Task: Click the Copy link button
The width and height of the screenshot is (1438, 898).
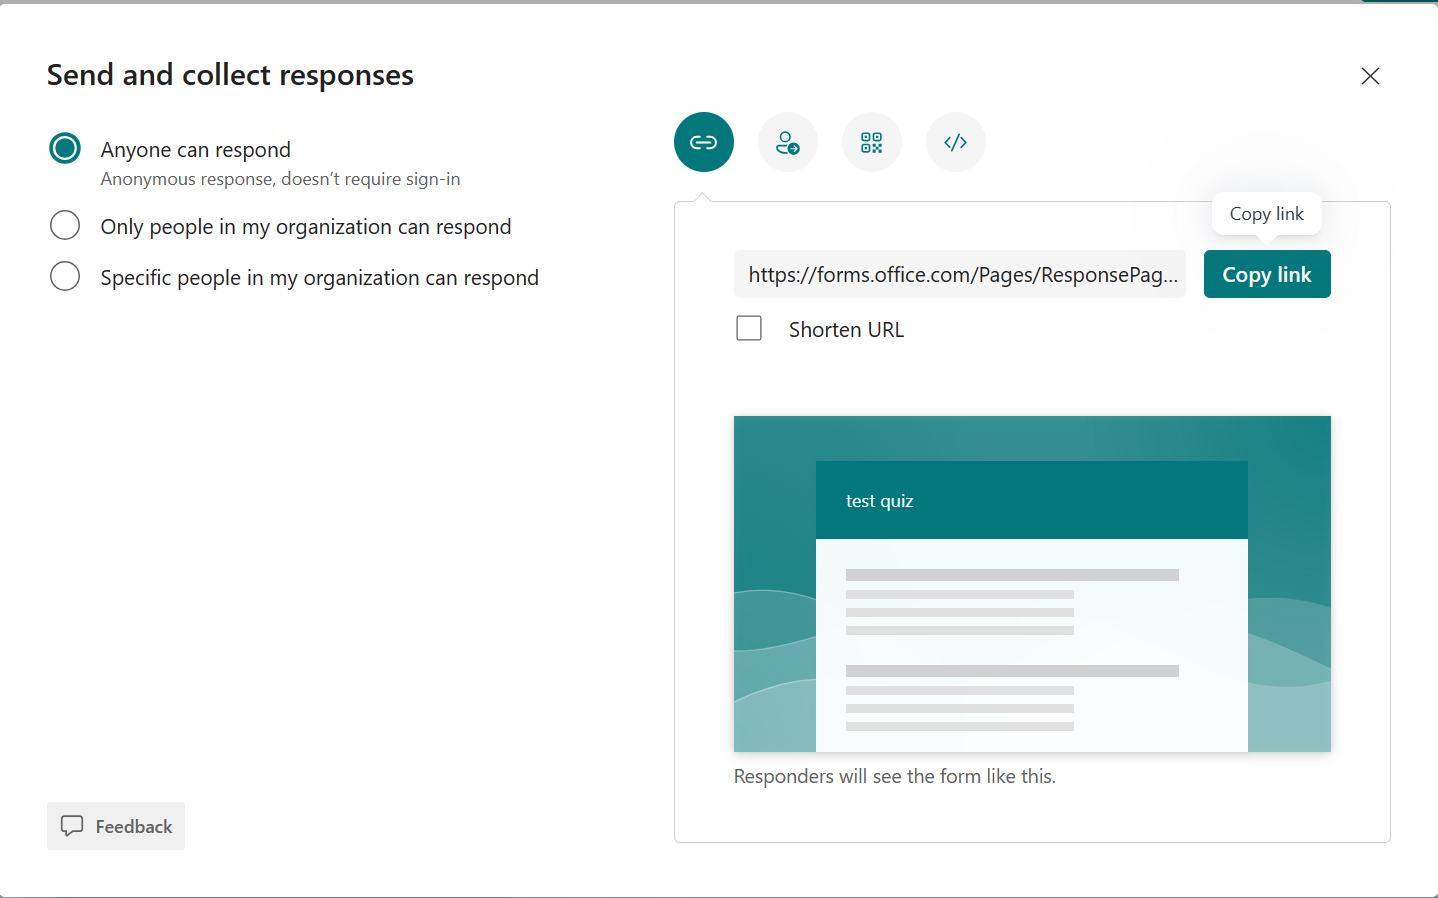Action: (x=1267, y=274)
